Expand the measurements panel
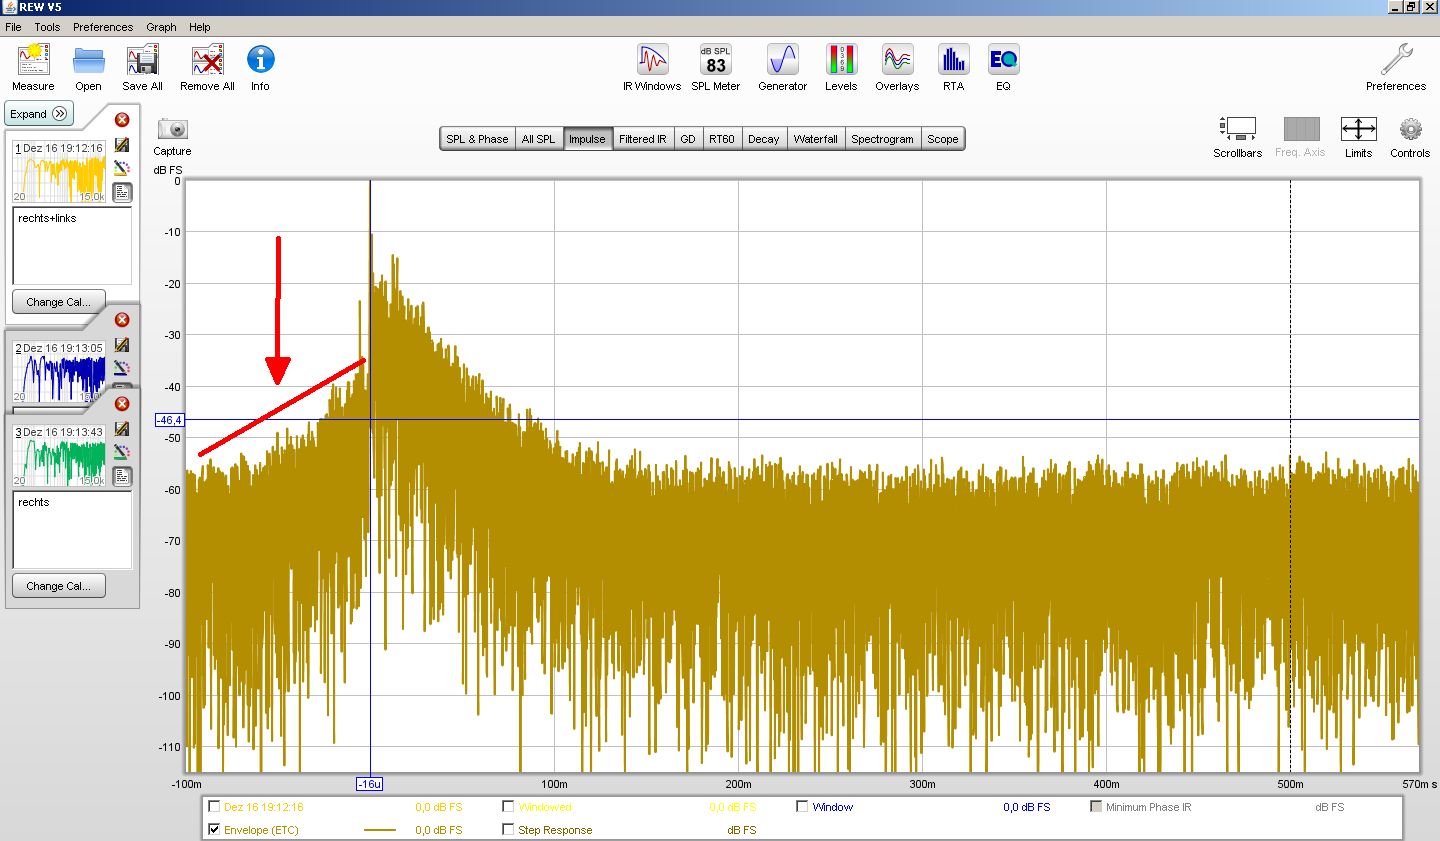The image size is (1440, 841). (x=40, y=114)
